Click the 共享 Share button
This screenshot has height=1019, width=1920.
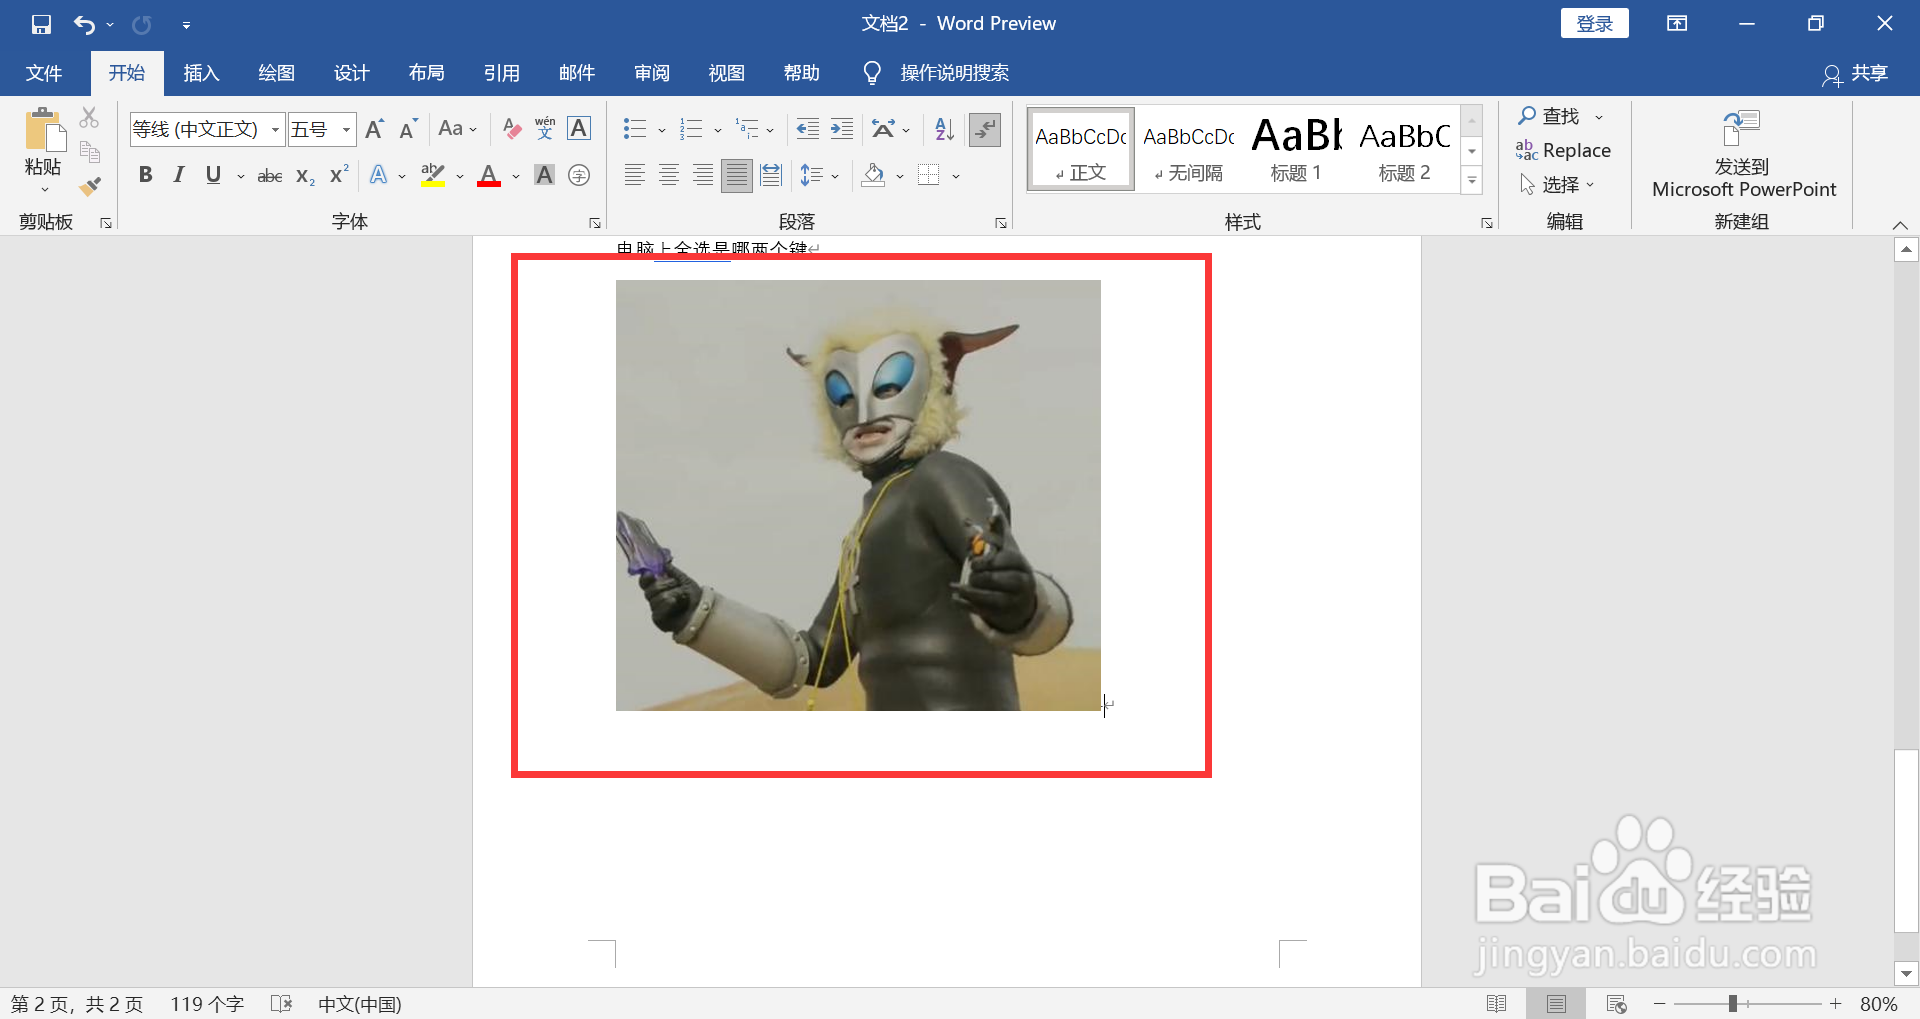(1855, 74)
